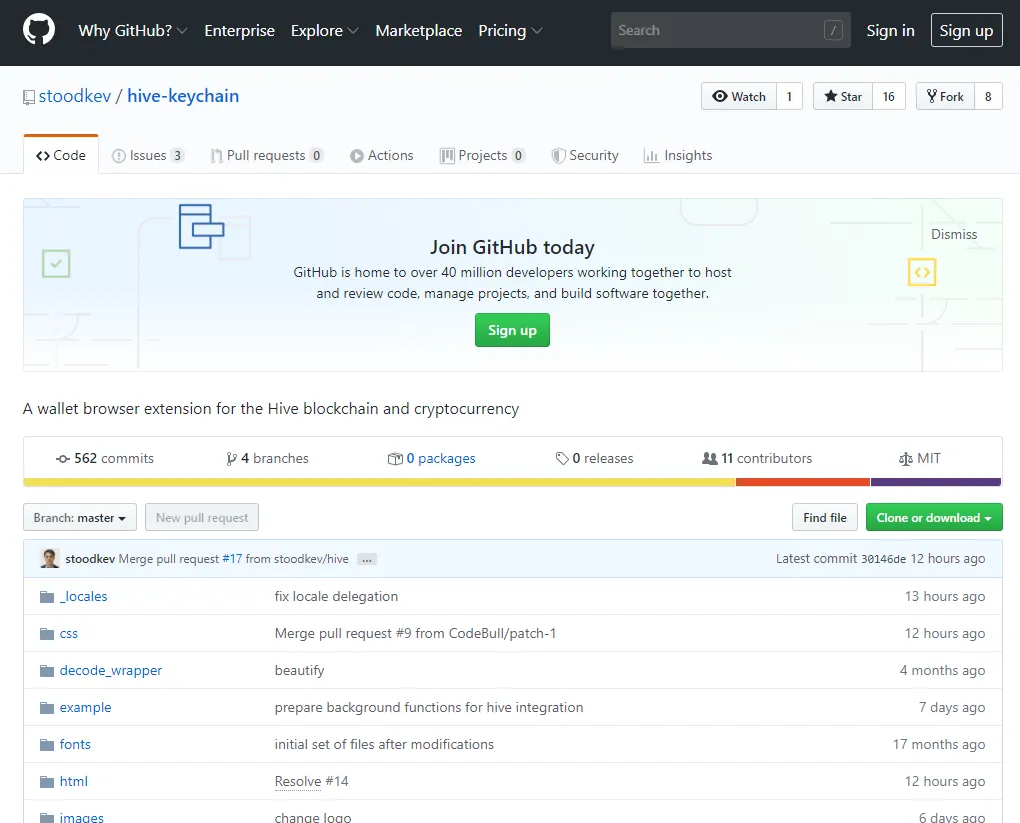Select the Code tab
1020x823 pixels.
click(61, 155)
